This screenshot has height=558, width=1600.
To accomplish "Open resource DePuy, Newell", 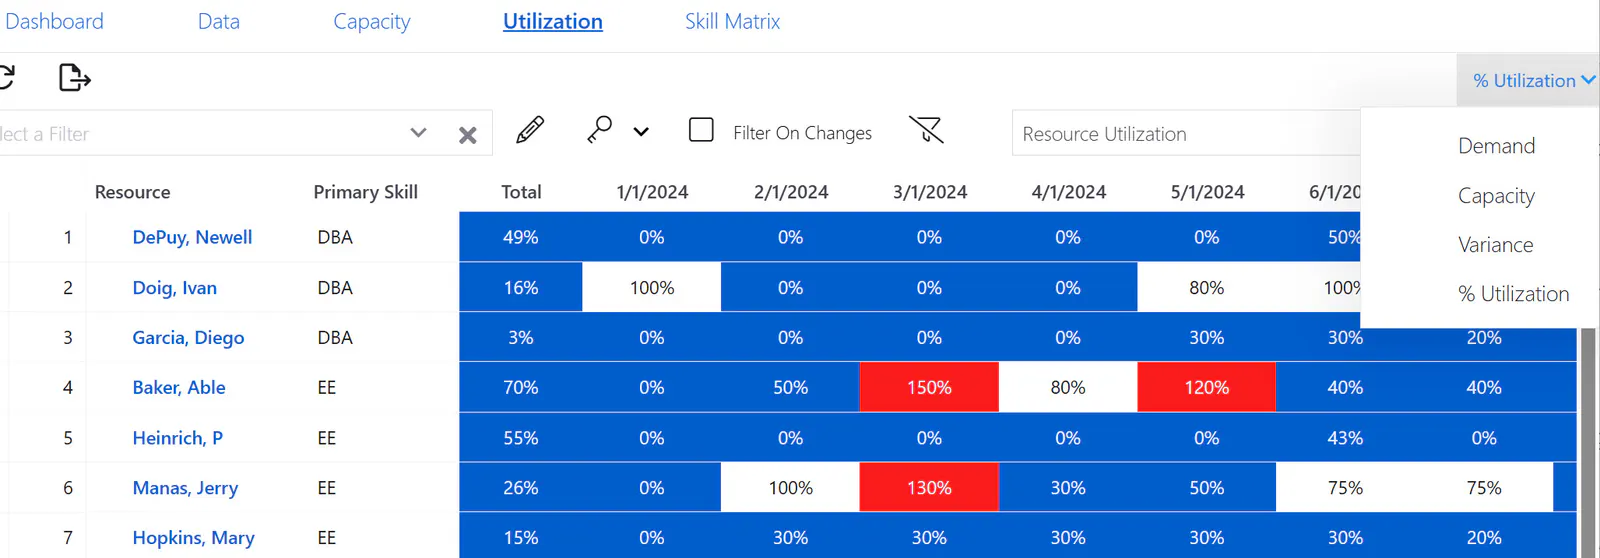I will (192, 237).
